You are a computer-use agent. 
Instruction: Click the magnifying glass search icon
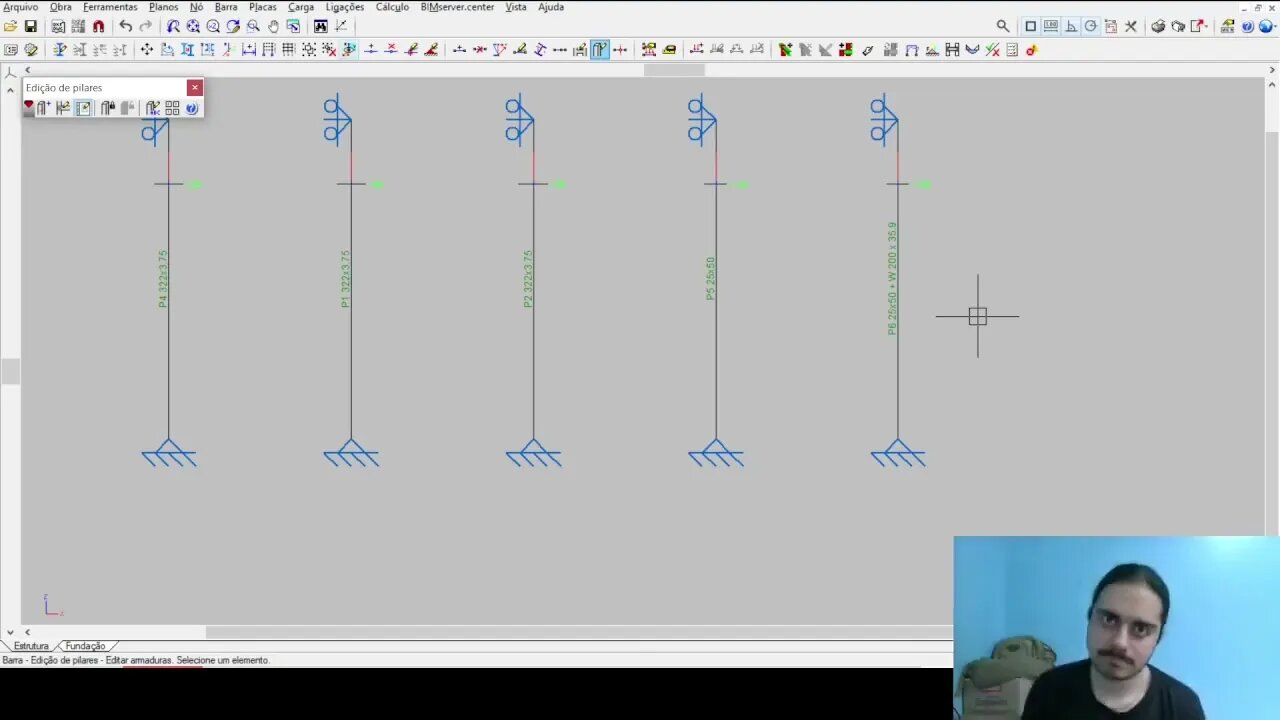click(1003, 27)
